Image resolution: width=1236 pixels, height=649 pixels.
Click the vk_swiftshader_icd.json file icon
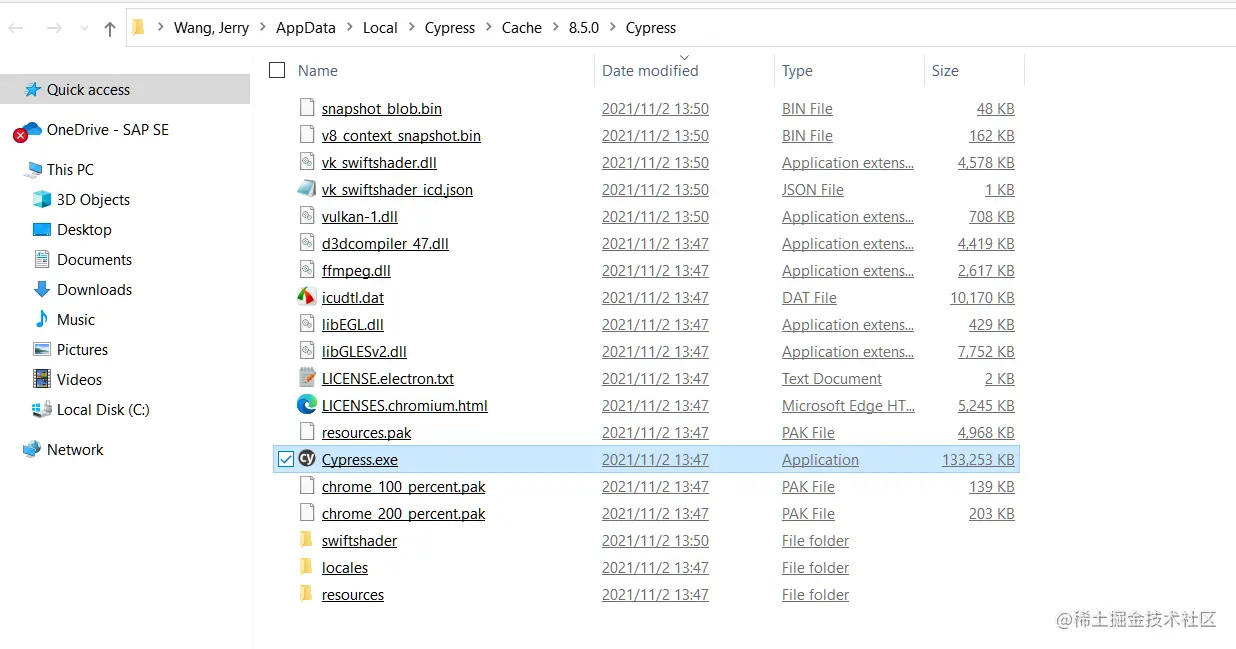(307, 189)
